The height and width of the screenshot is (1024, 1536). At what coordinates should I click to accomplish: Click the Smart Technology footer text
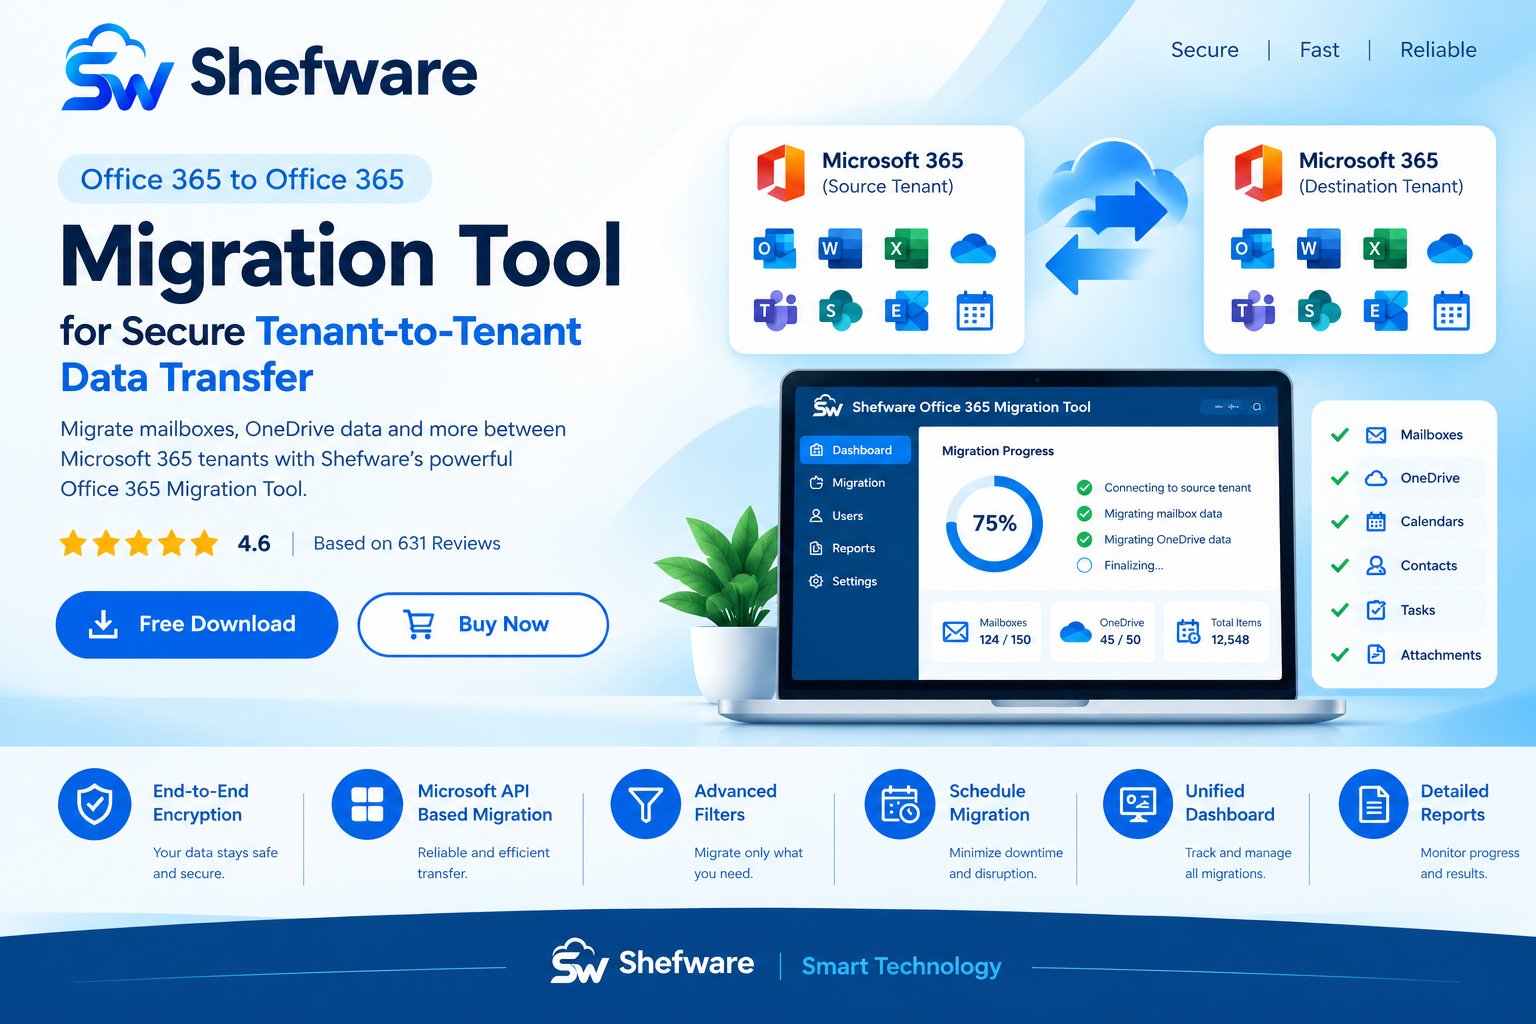click(901, 966)
